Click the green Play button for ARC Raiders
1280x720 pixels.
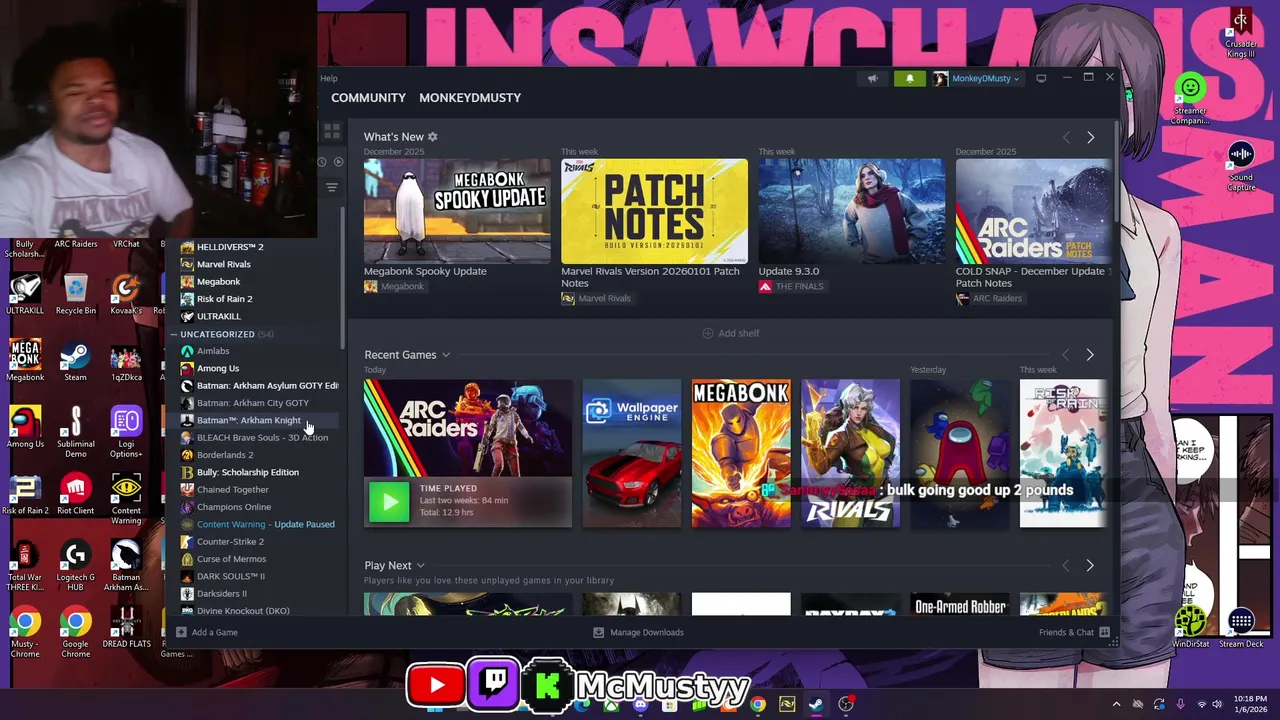pyautogui.click(x=389, y=502)
